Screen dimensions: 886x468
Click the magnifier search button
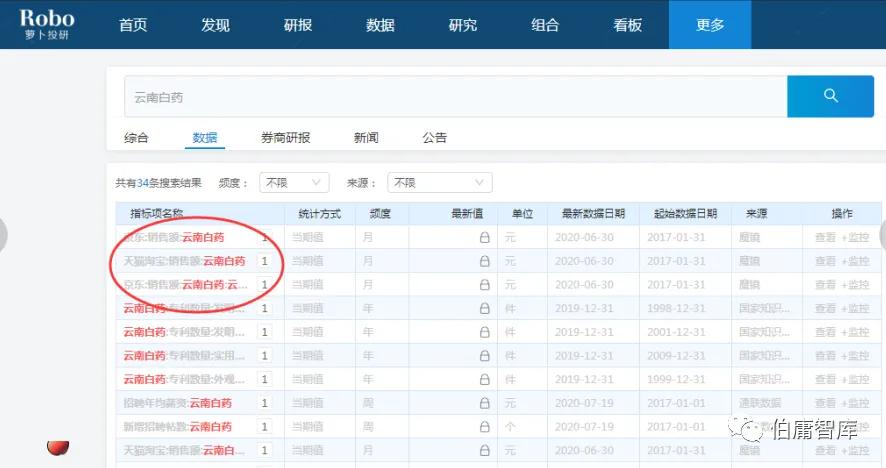tap(830, 96)
